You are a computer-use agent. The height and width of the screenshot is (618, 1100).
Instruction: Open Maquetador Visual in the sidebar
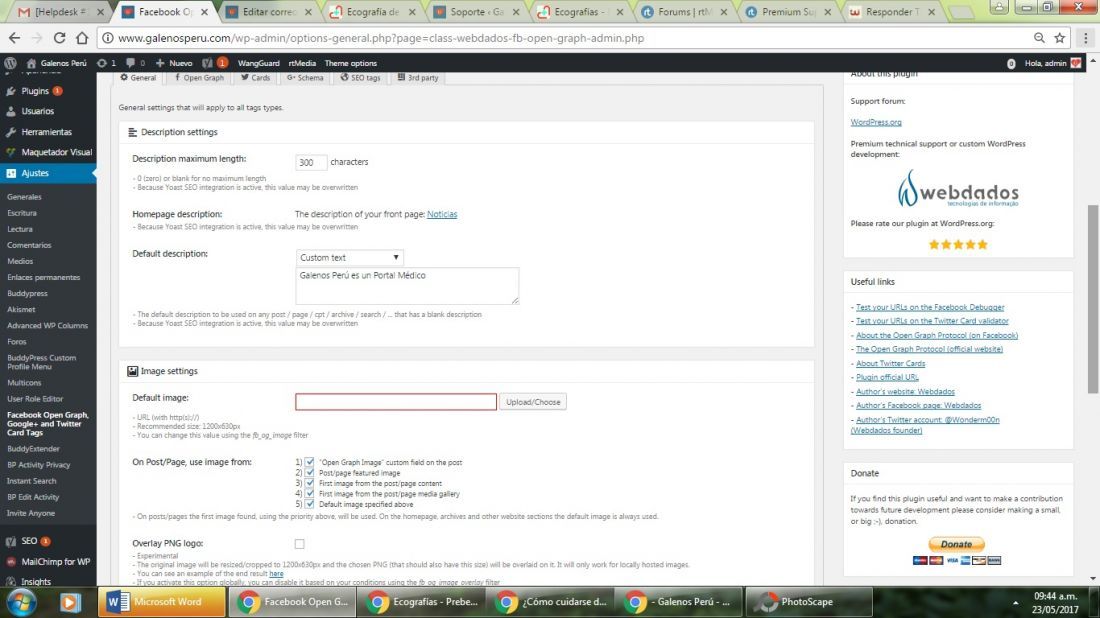click(56, 152)
